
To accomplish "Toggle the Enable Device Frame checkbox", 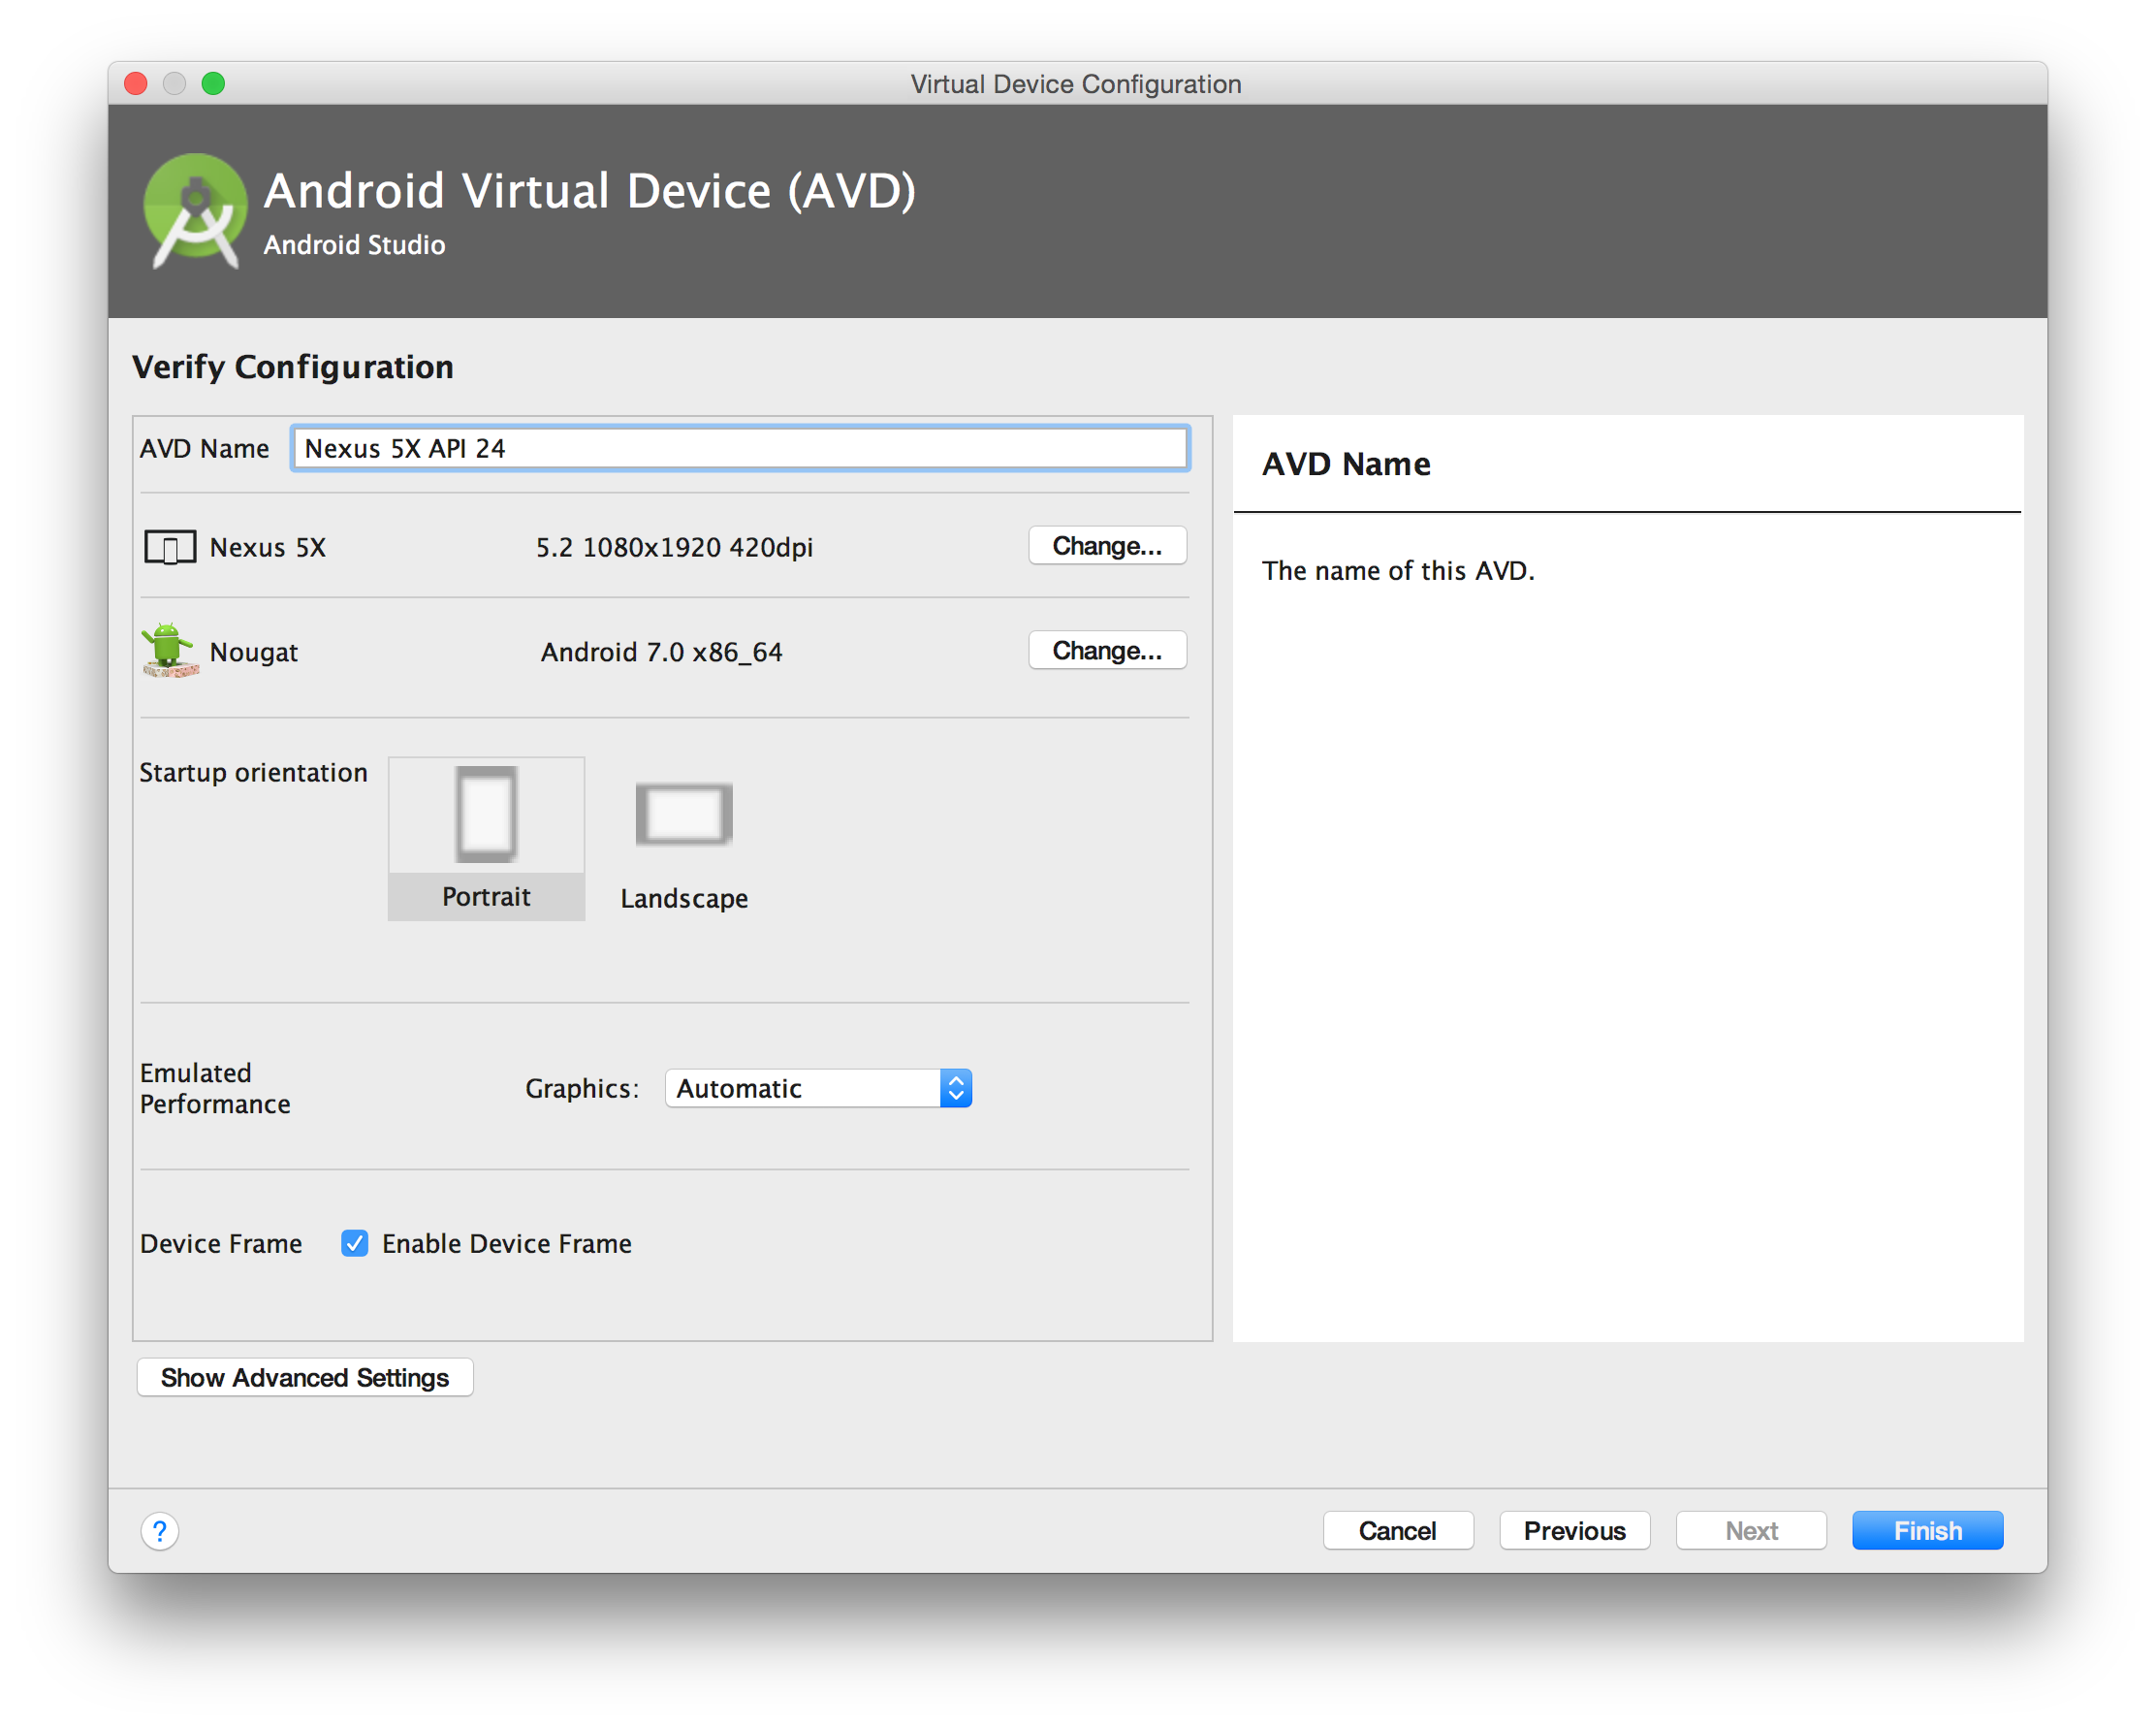I will point(354,1243).
